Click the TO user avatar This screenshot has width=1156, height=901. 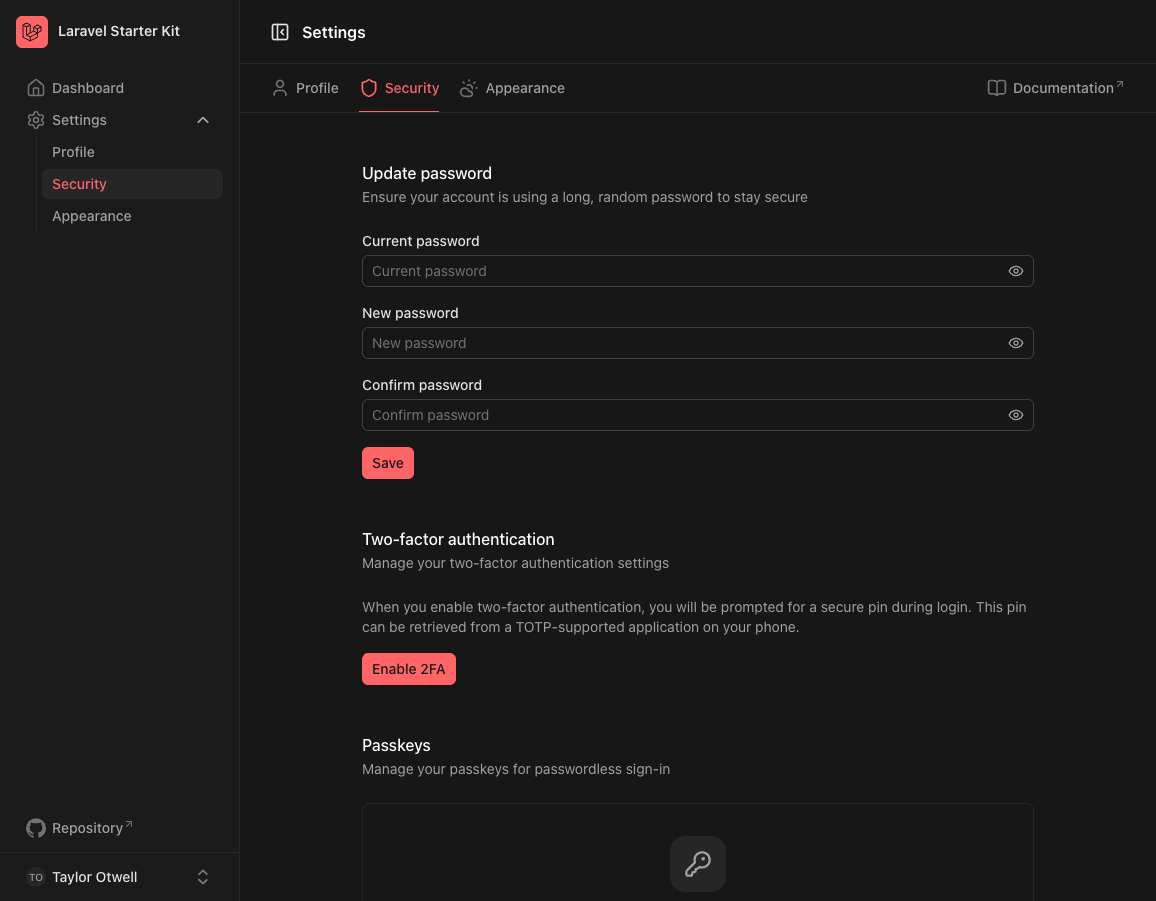[x=35, y=877]
